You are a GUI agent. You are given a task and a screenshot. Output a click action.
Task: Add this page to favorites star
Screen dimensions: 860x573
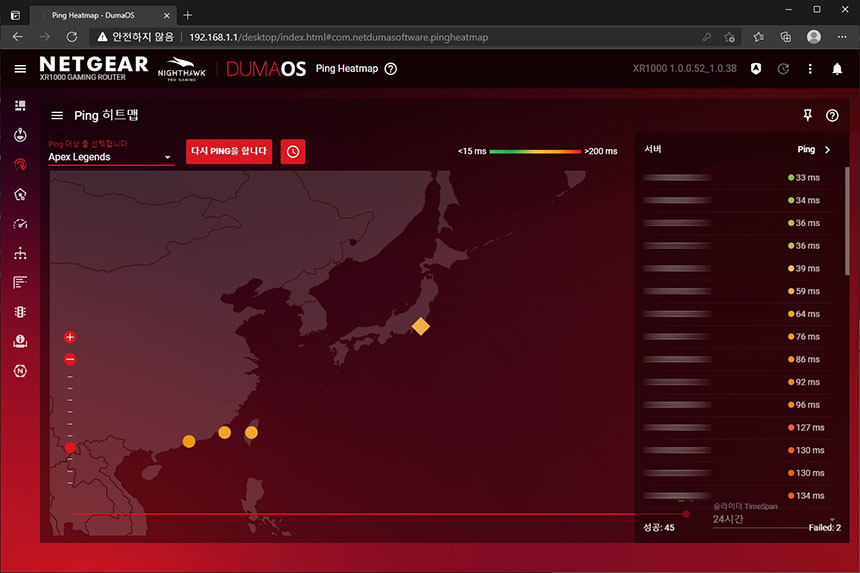[729, 37]
